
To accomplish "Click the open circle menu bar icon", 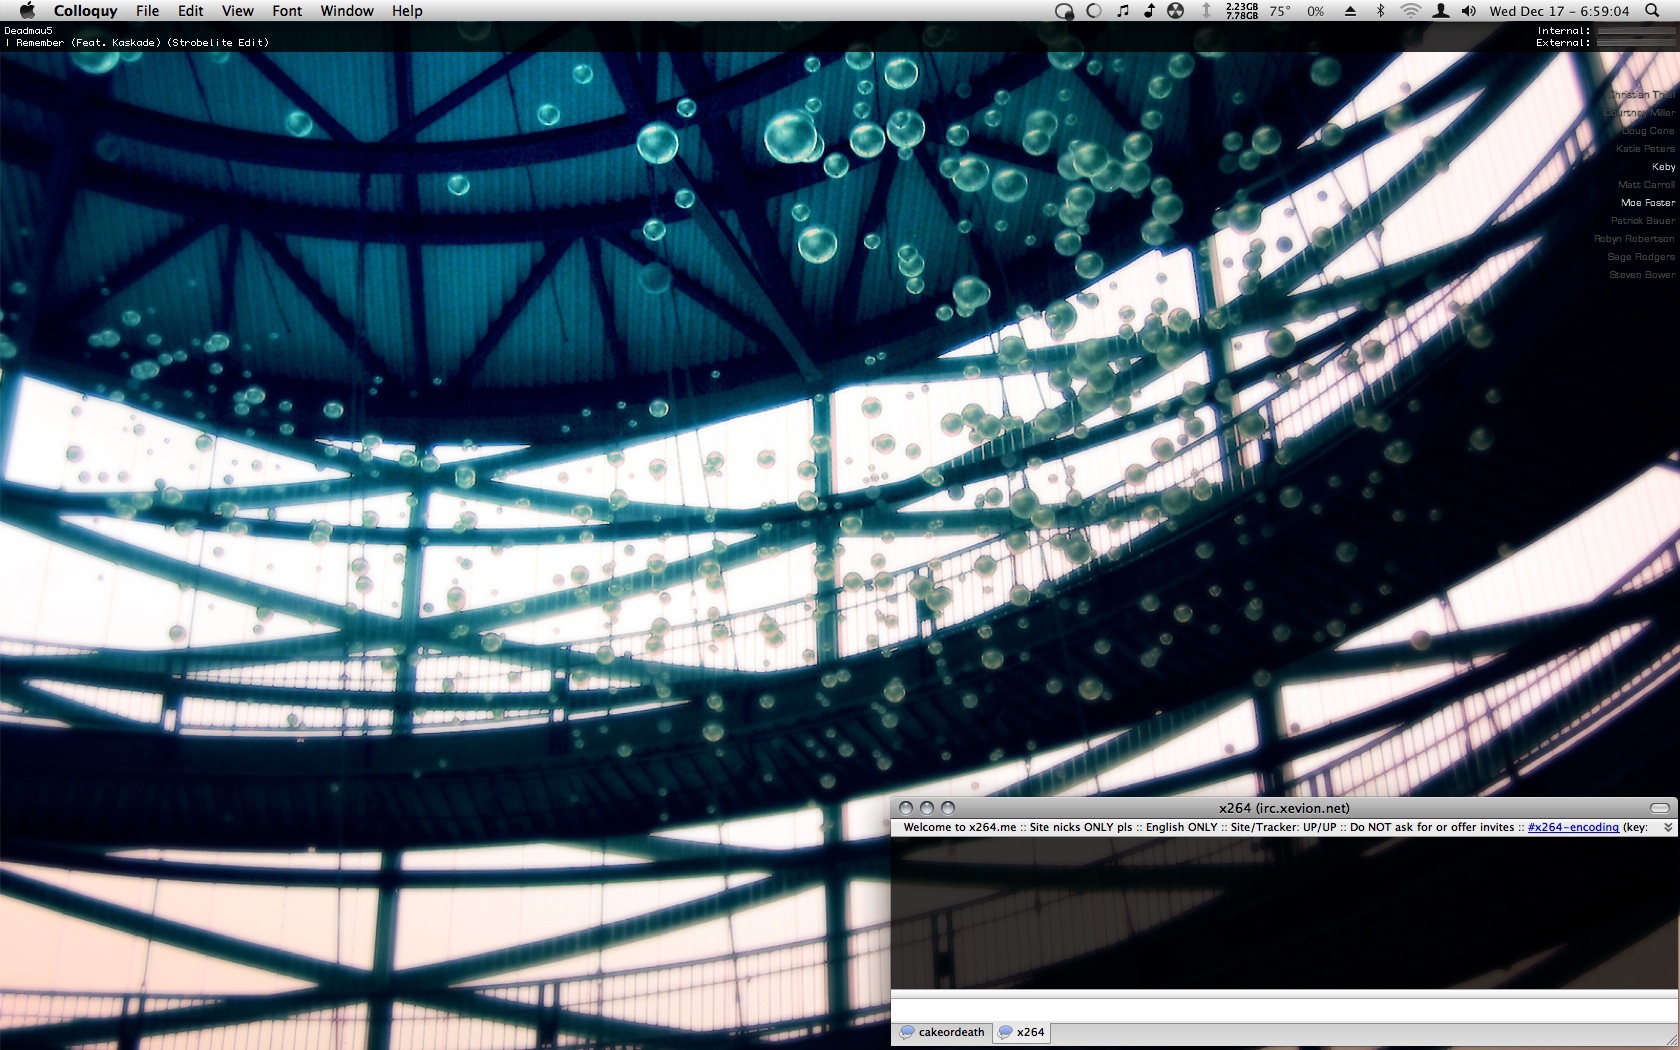I will click(x=1094, y=11).
